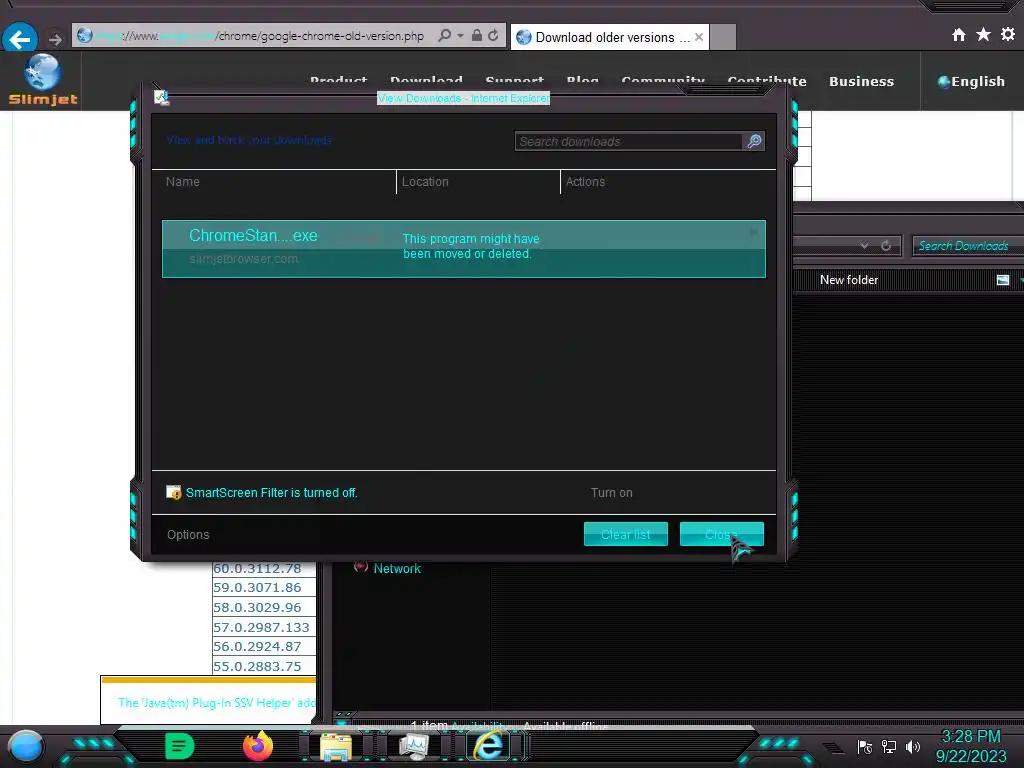Click the search magnifier in address bar
The image size is (1024, 768).
[x=445, y=35]
